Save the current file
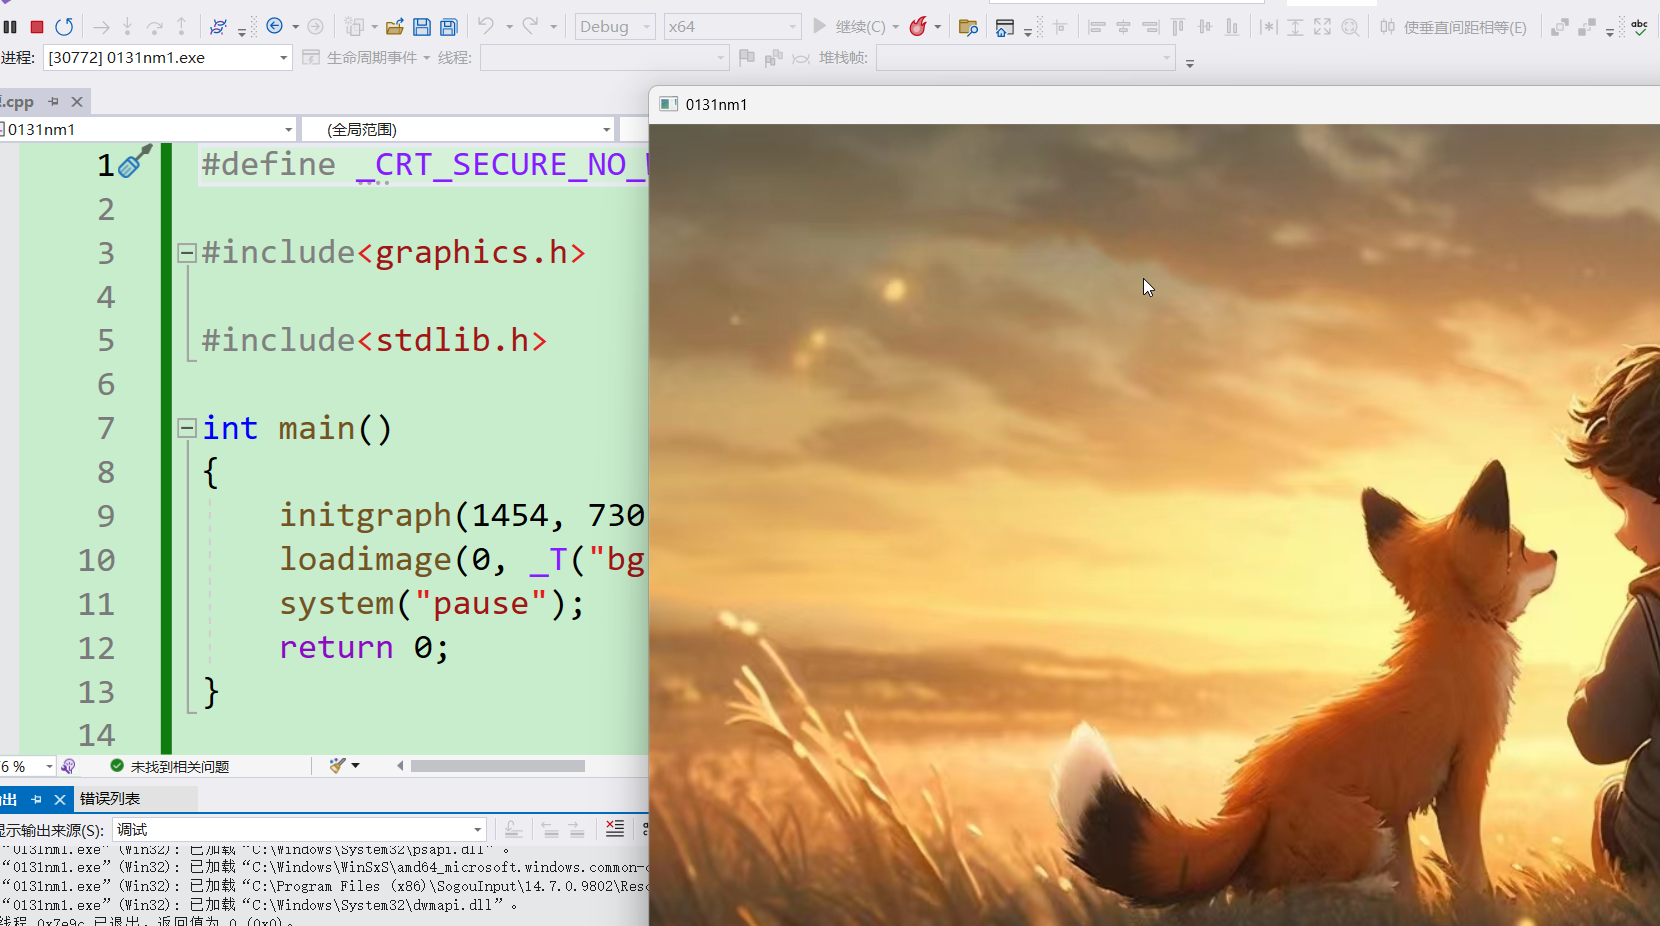The image size is (1660, 926). click(x=422, y=27)
